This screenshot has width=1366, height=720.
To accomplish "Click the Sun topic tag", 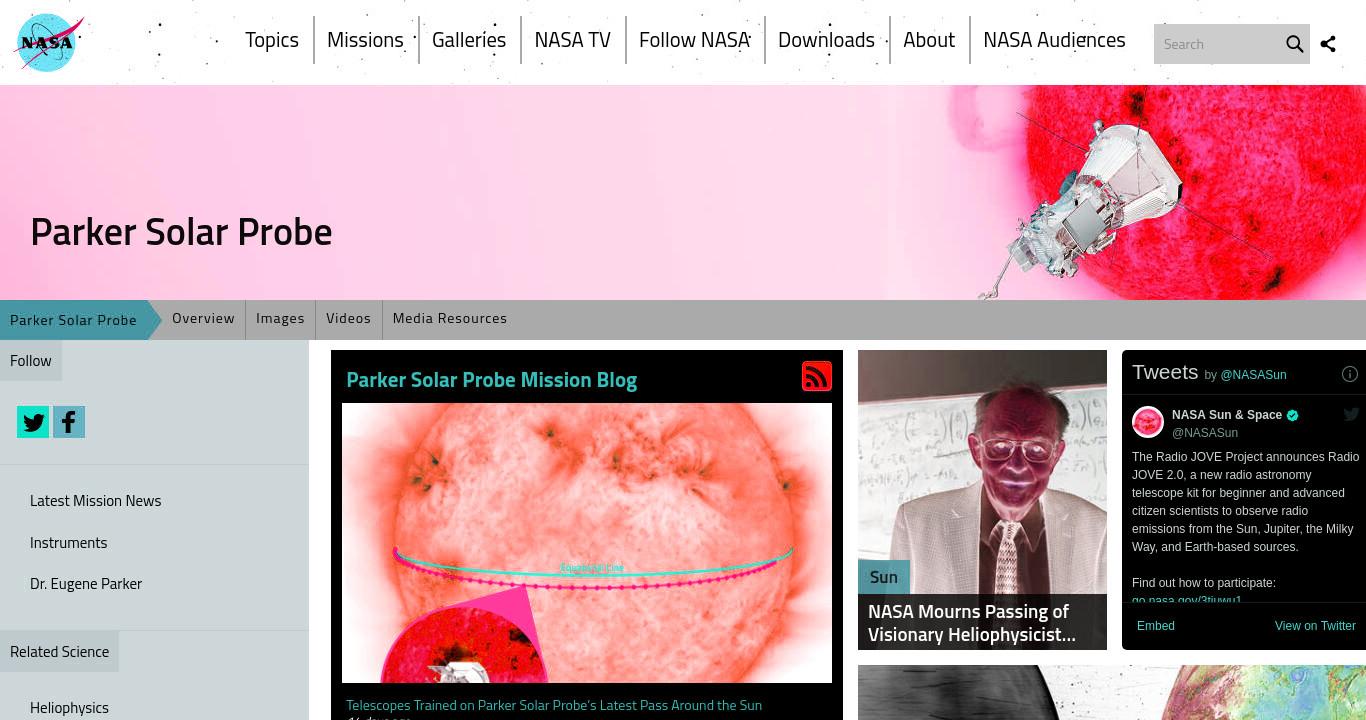I will (884, 577).
